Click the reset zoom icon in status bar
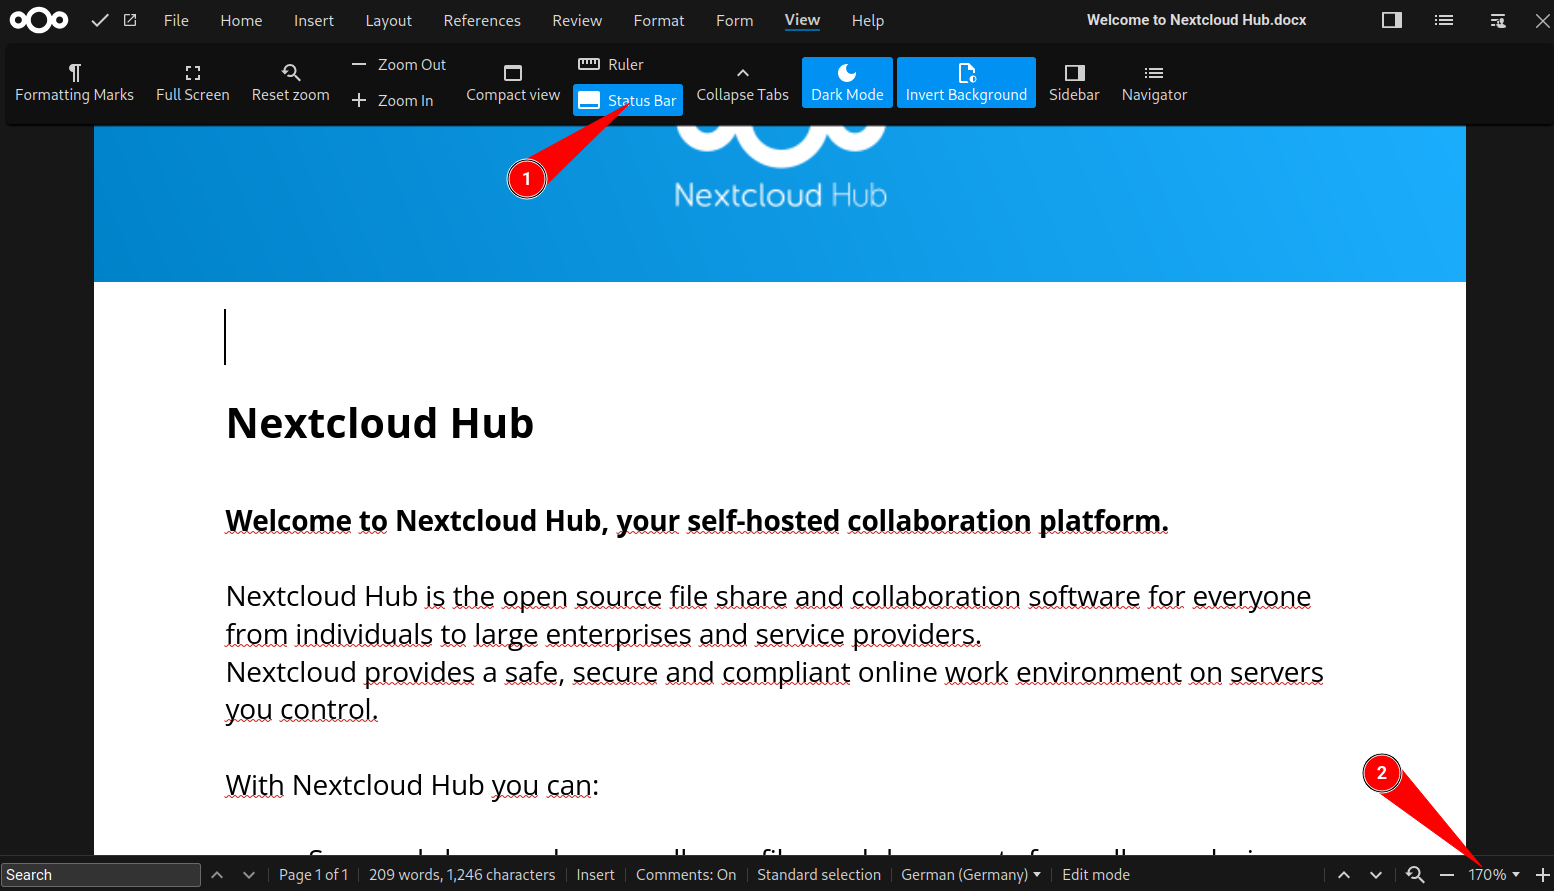 1415,875
